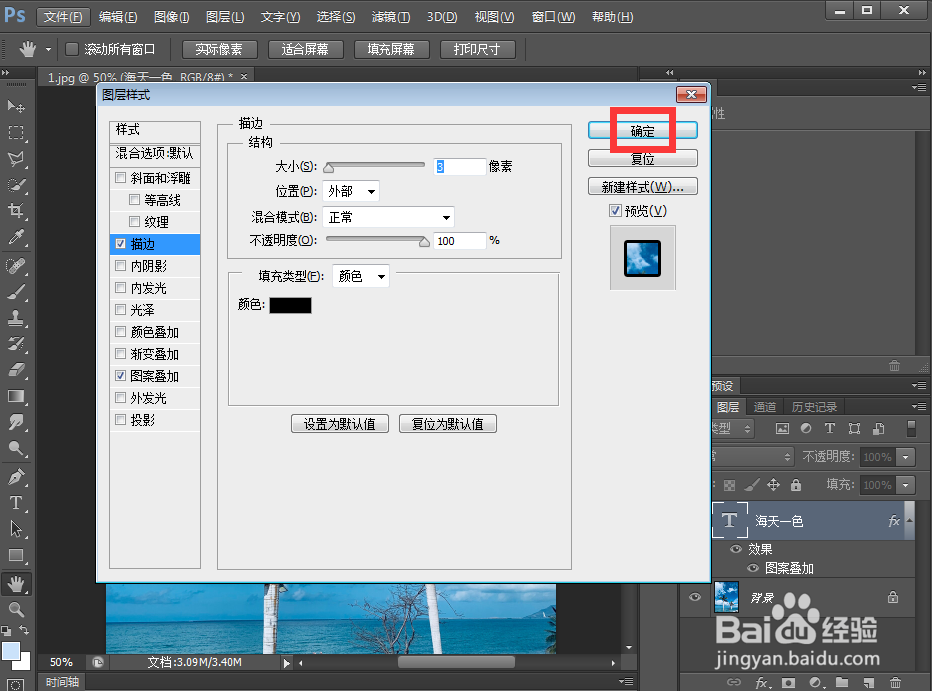Click the black 颜色 stroke color swatch

[290, 305]
